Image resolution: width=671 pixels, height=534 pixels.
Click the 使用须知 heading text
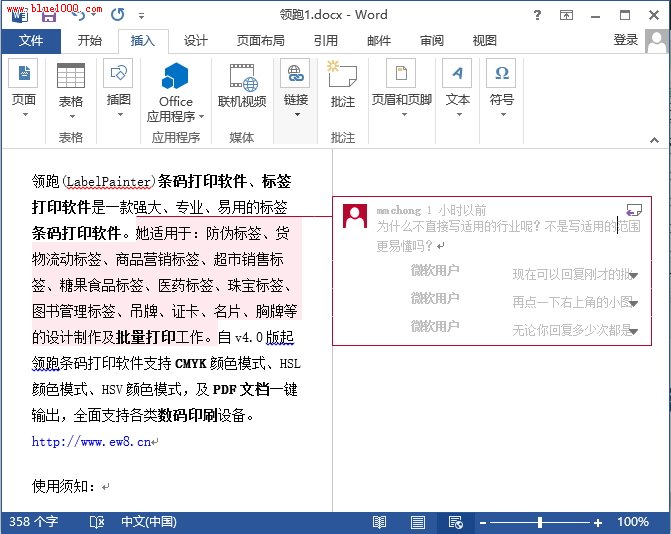[x=63, y=486]
